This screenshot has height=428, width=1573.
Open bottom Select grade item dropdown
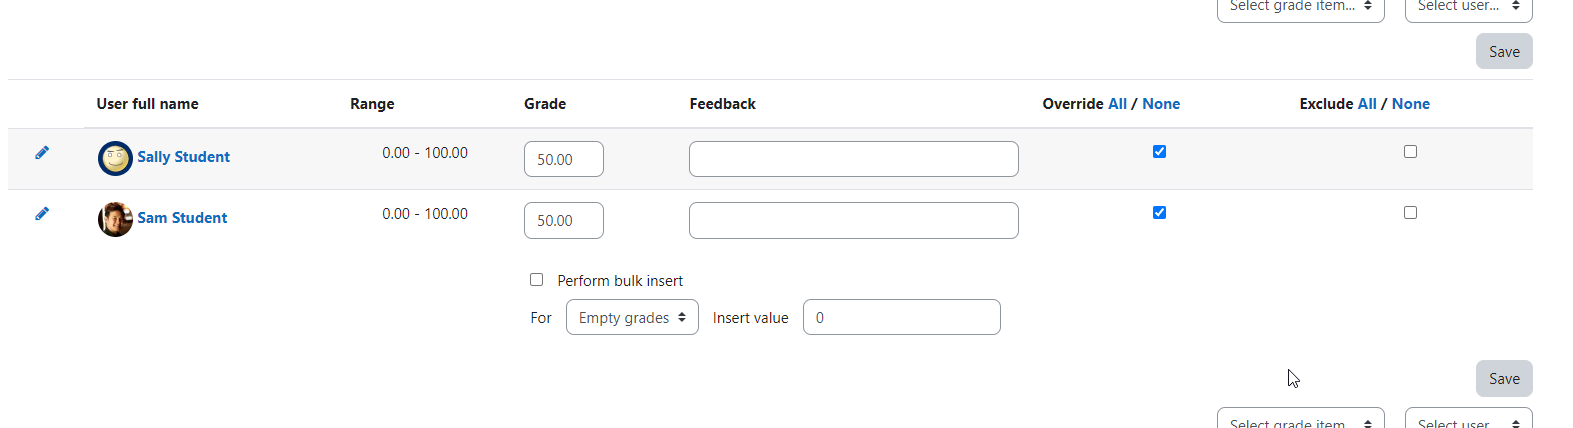[1300, 418]
